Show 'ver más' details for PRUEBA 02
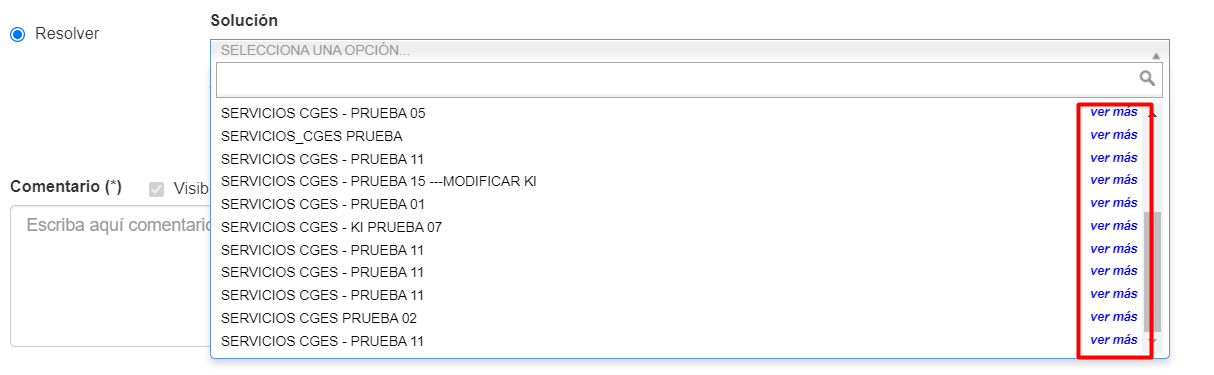 point(1113,317)
